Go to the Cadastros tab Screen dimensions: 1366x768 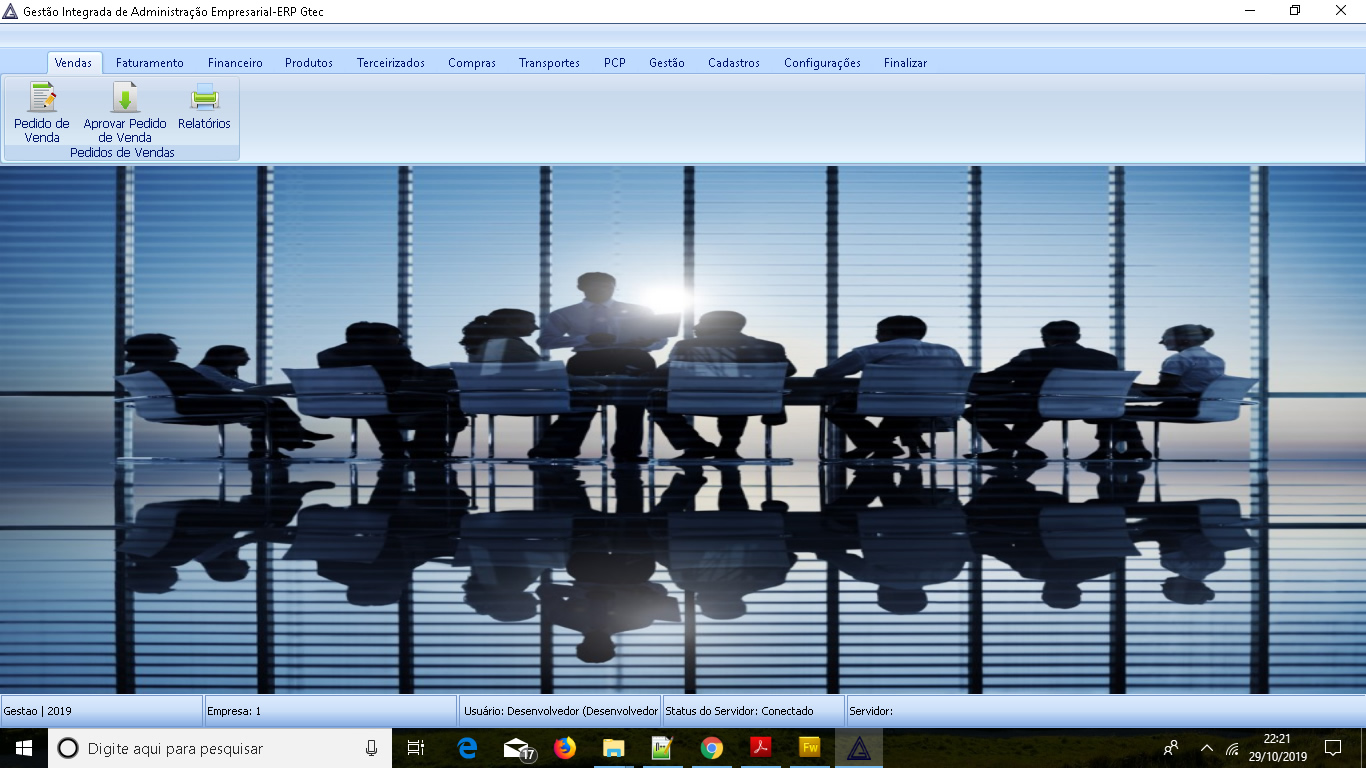pyautogui.click(x=734, y=63)
